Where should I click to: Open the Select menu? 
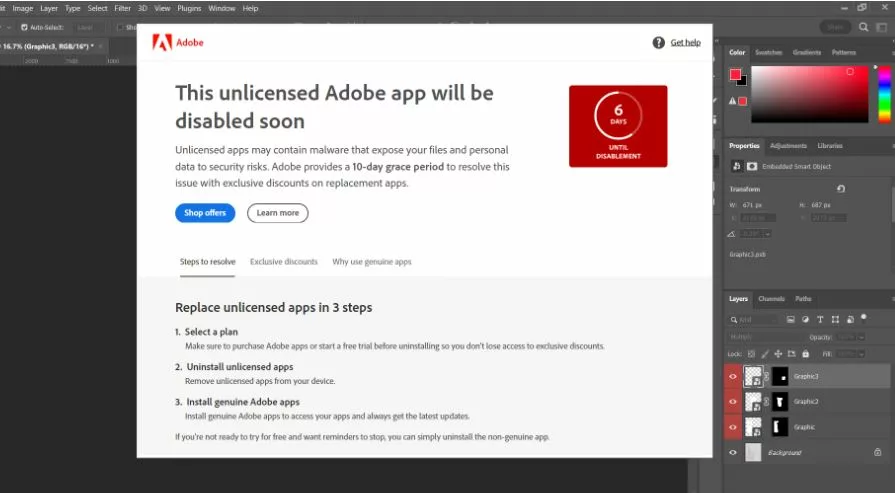click(98, 9)
